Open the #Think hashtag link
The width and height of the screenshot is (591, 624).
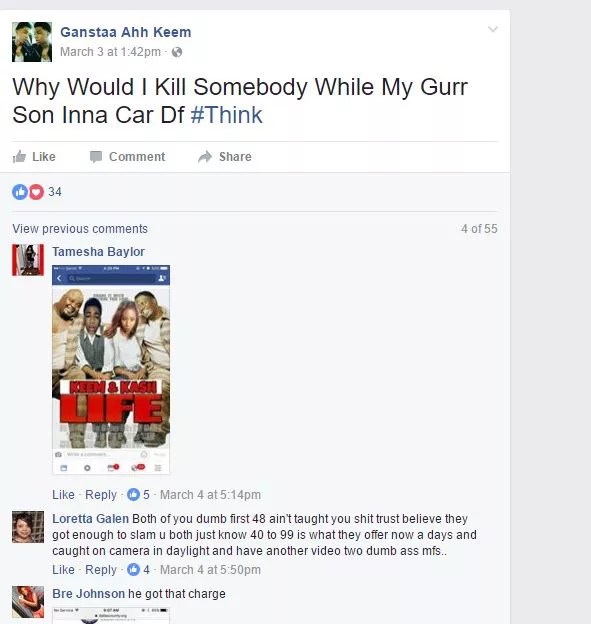(x=226, y=115)
